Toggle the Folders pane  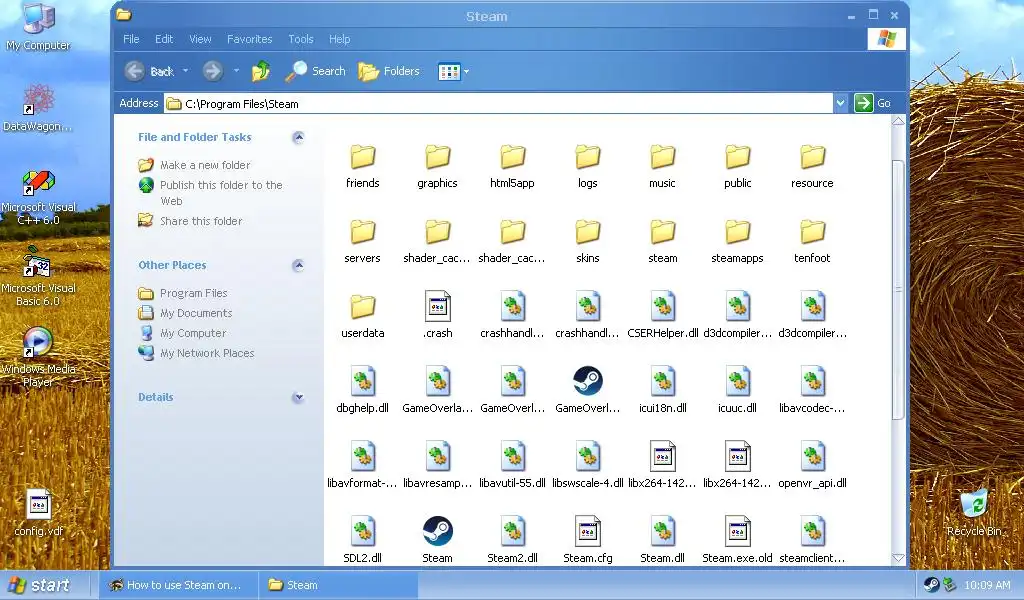389,71
